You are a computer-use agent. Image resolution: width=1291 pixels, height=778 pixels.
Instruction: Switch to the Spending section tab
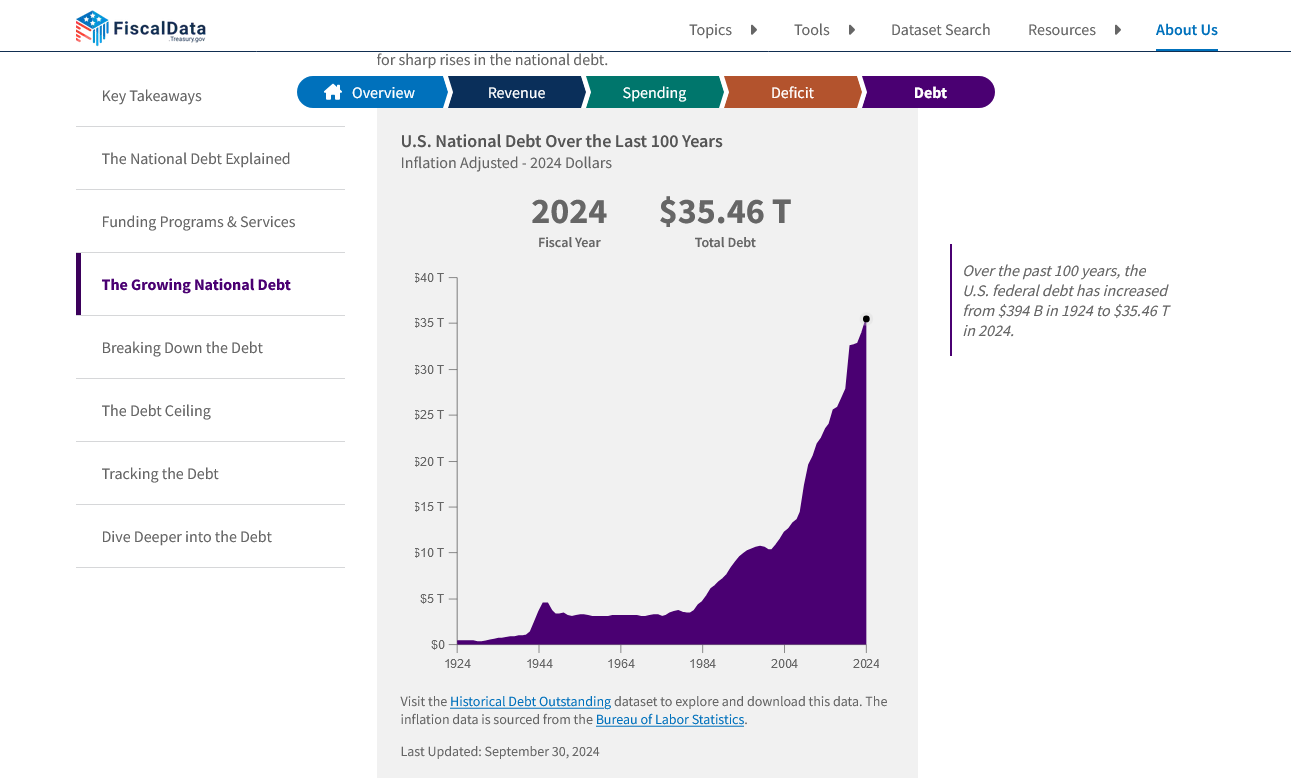pos(654,93)
